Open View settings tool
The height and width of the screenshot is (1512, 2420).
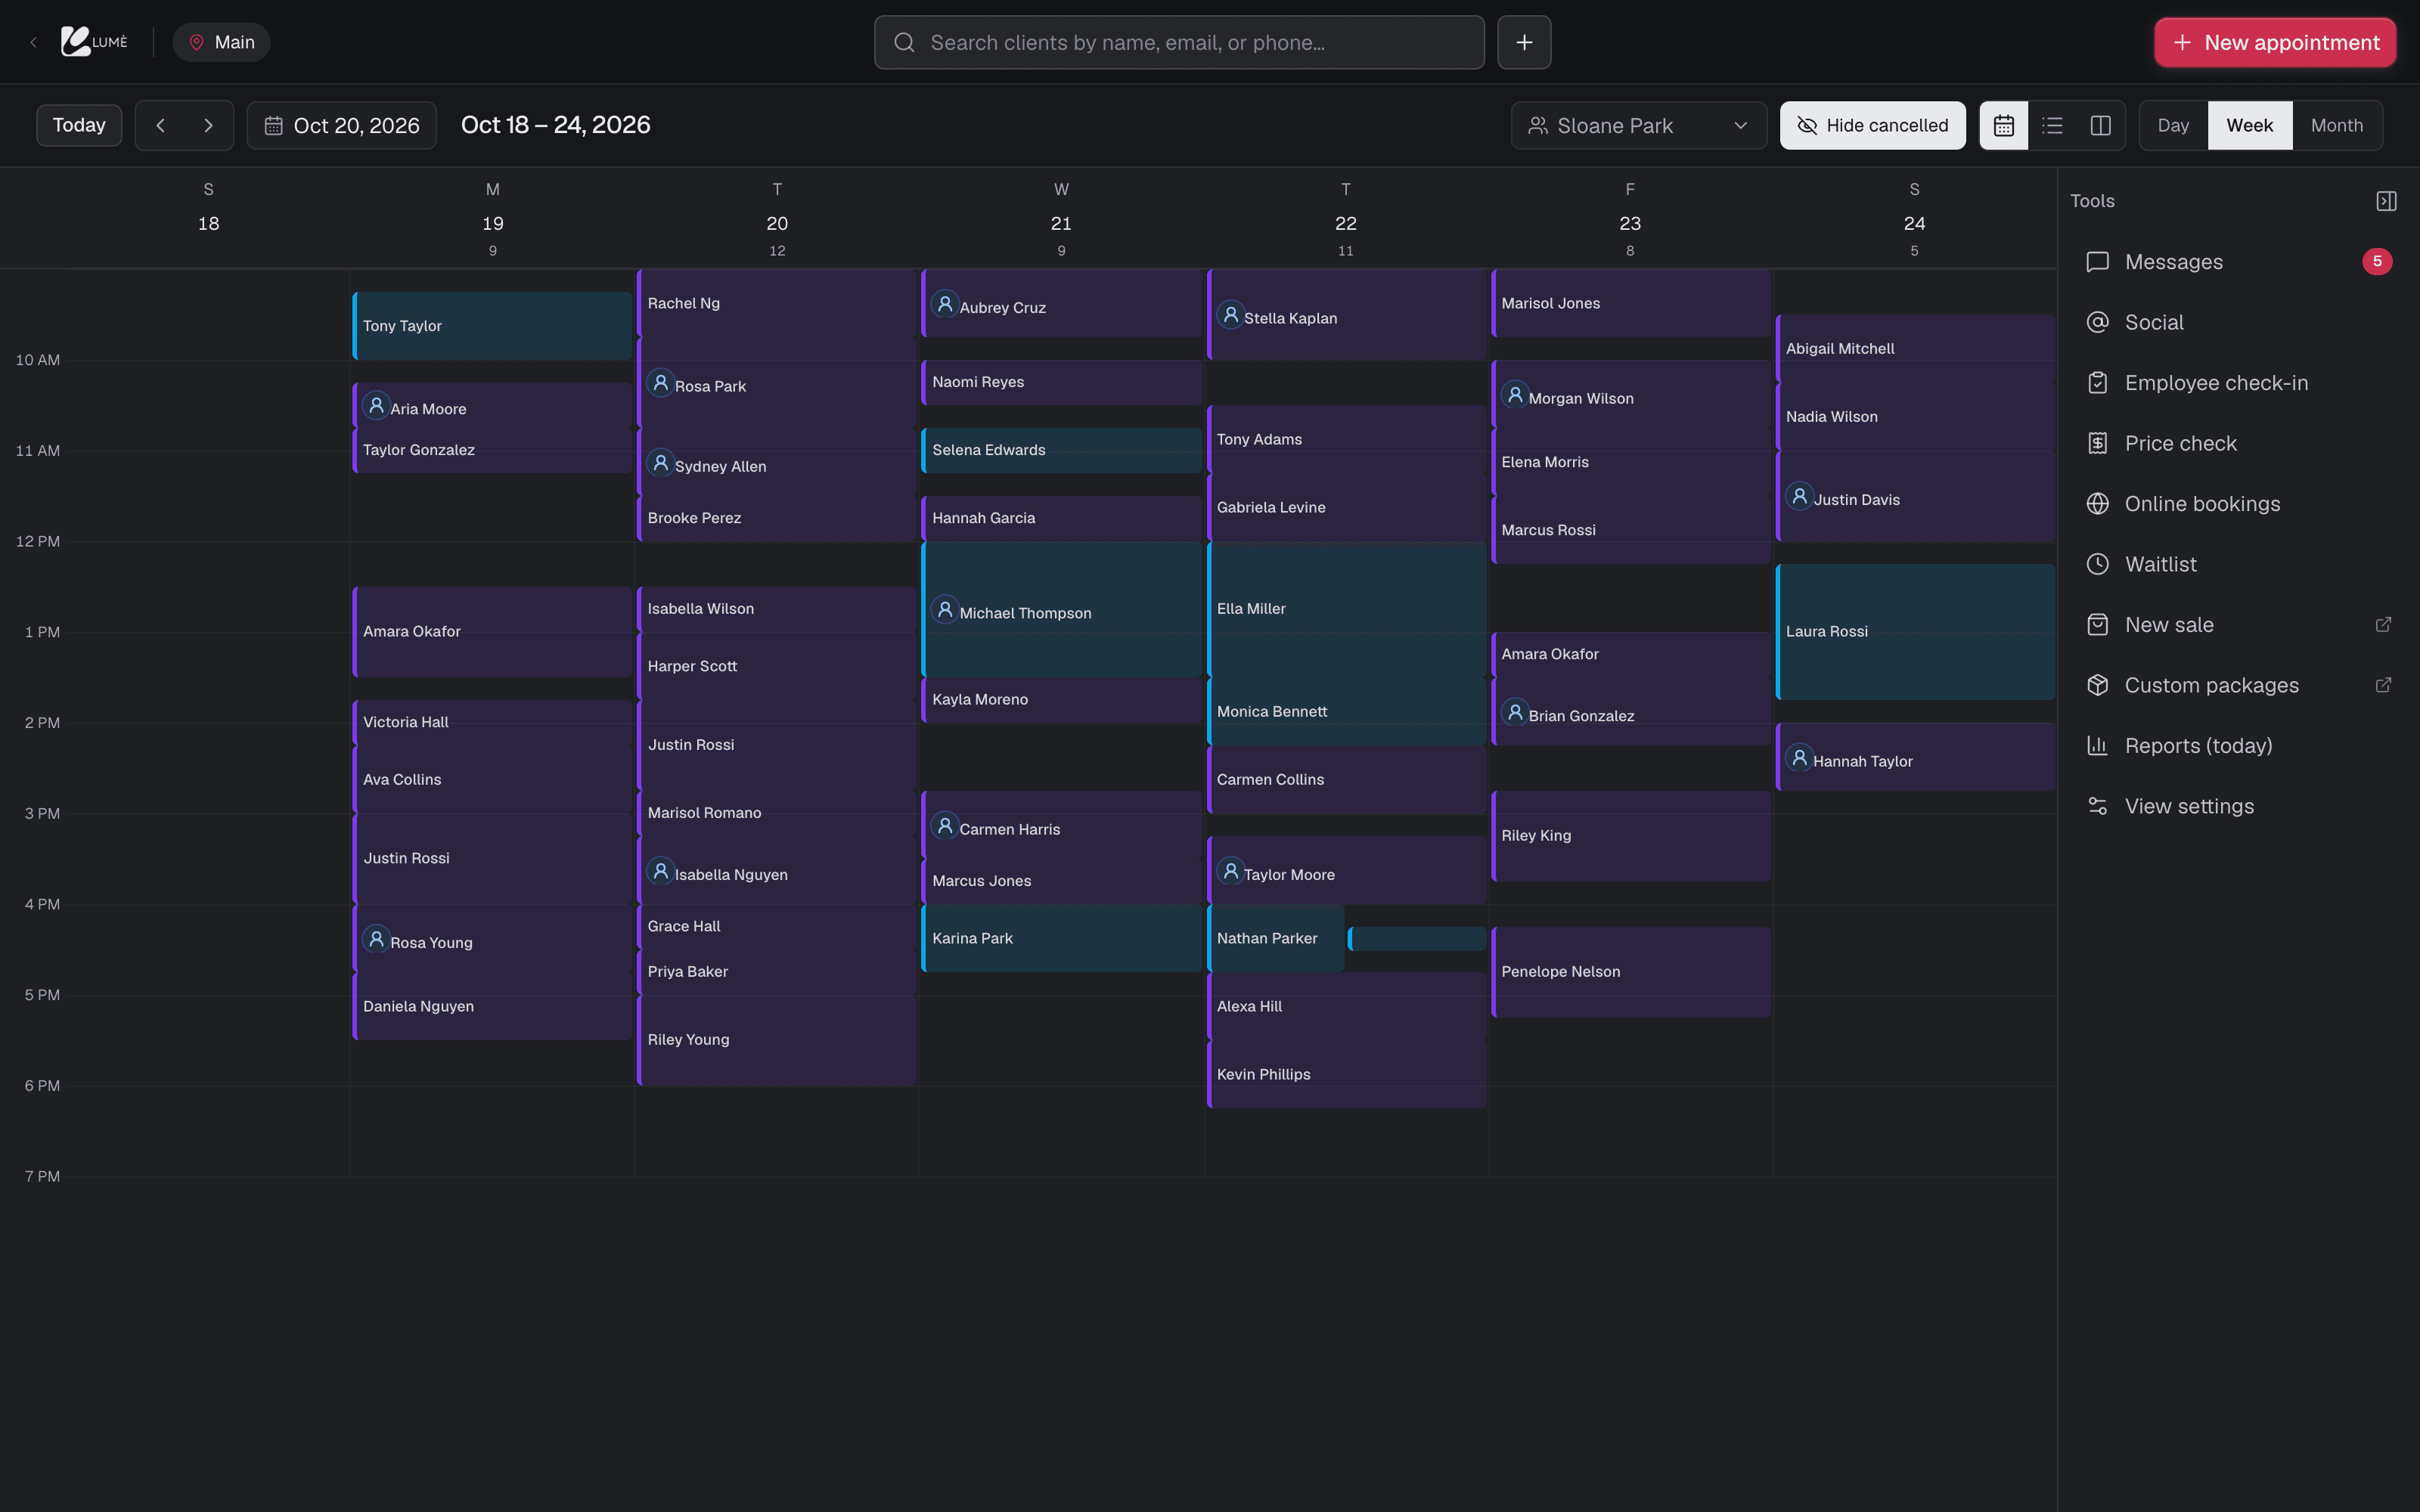(x=2238, y=806)
